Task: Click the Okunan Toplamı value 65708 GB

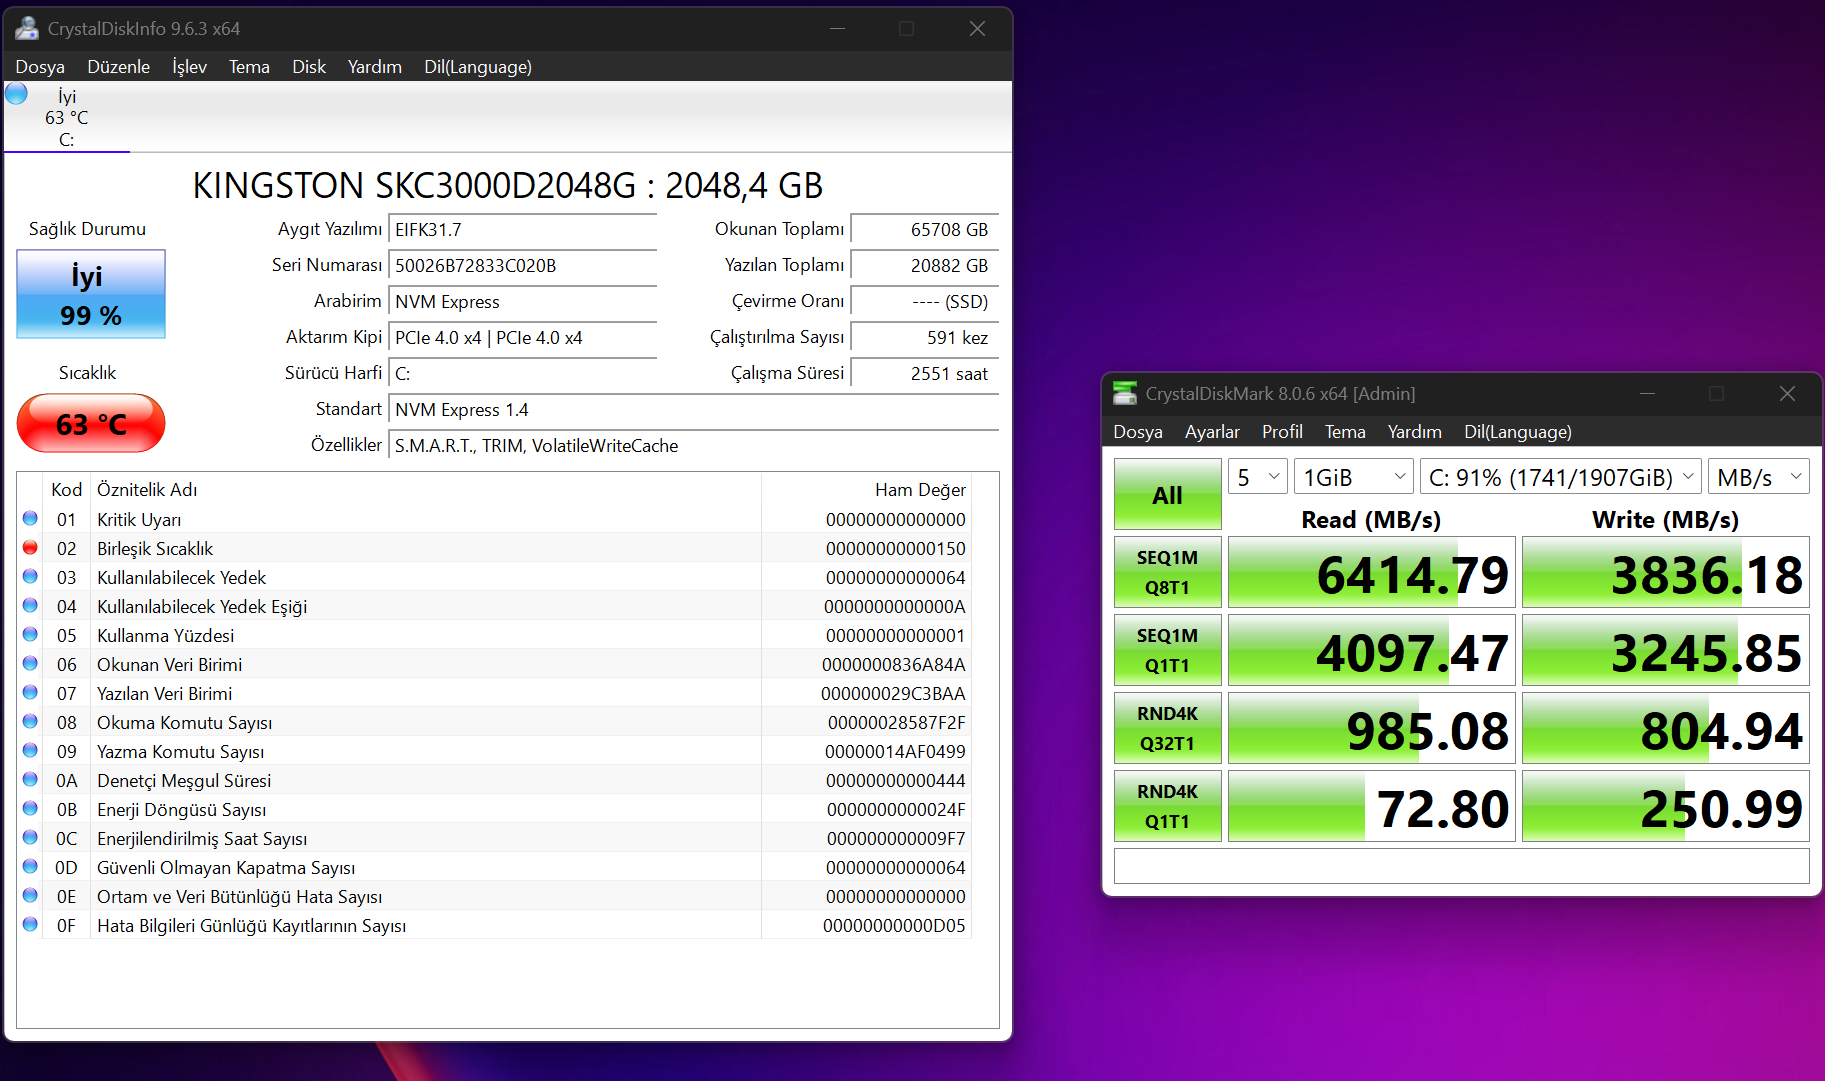Action: (x=925, y=230)
